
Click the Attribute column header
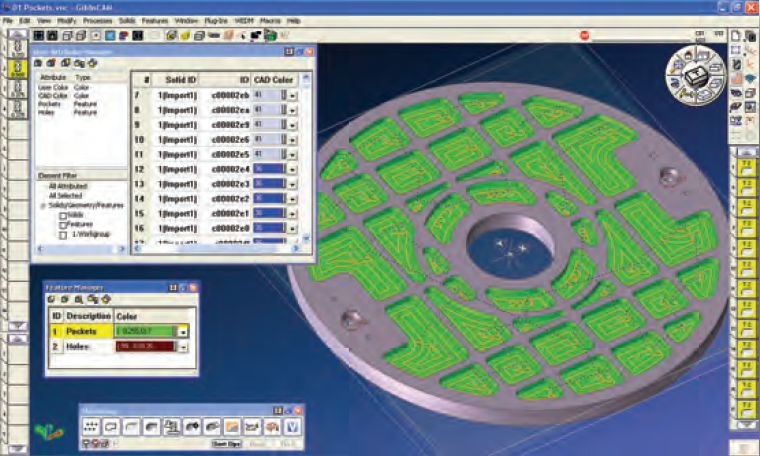click(x=53, y=78)
